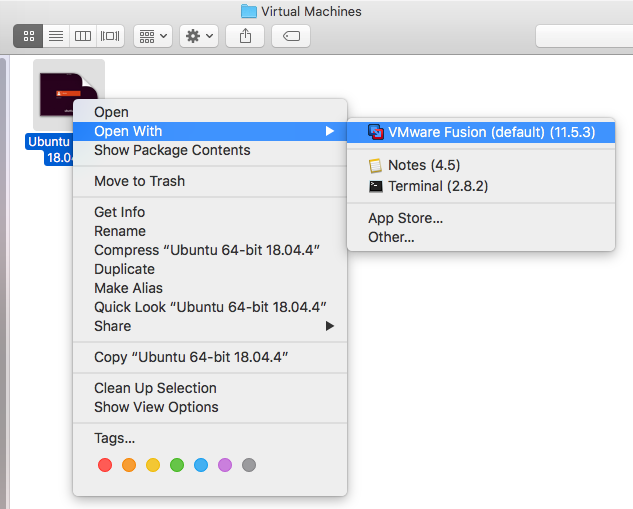633x509 pixels.
Task: Apply the green tag color
Action: (177, 465)
